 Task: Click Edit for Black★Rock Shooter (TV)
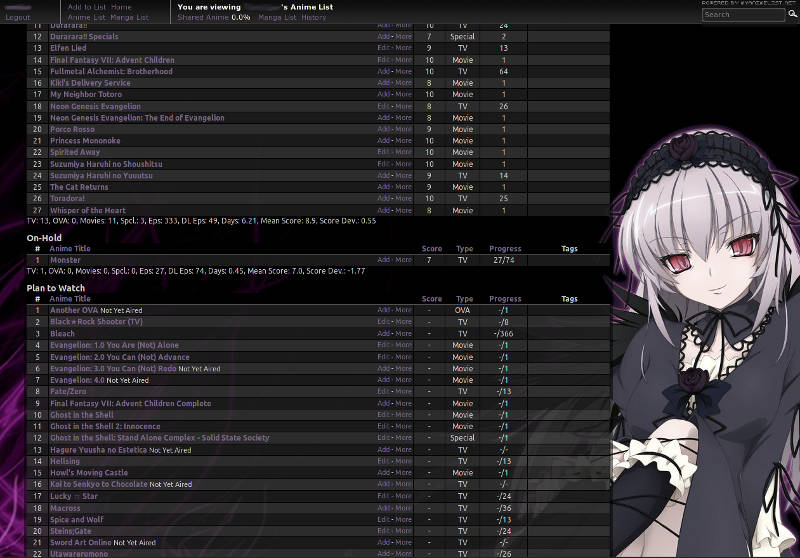384,322
